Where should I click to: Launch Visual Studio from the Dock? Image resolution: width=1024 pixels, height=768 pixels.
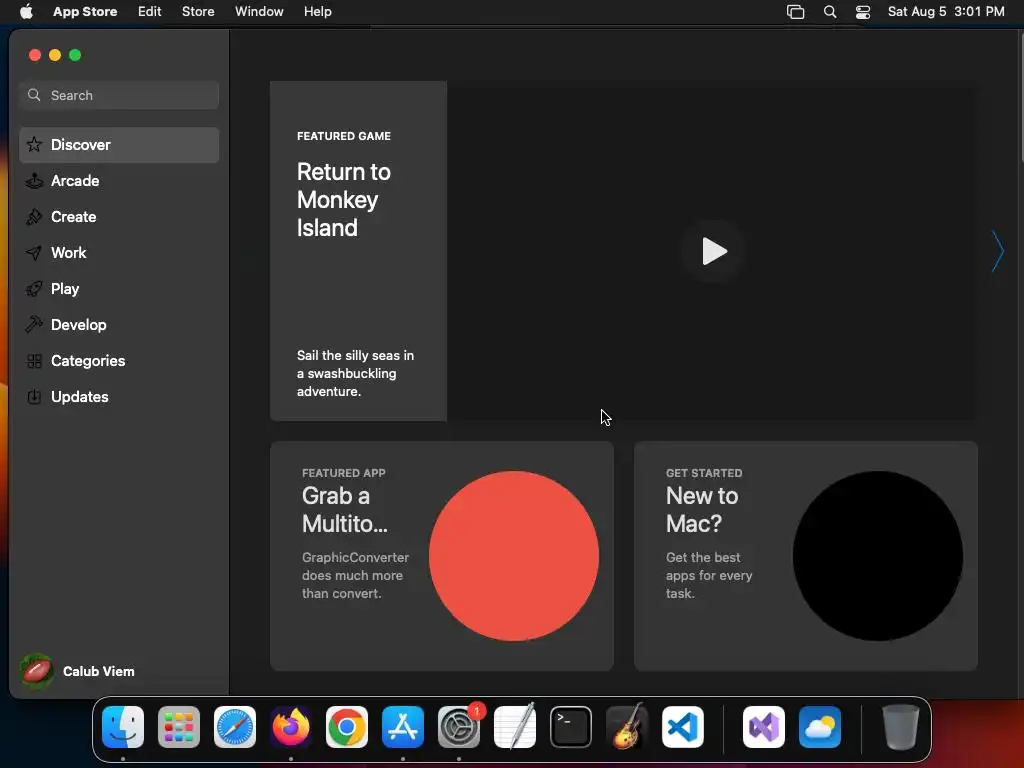[x=764, y=727]
